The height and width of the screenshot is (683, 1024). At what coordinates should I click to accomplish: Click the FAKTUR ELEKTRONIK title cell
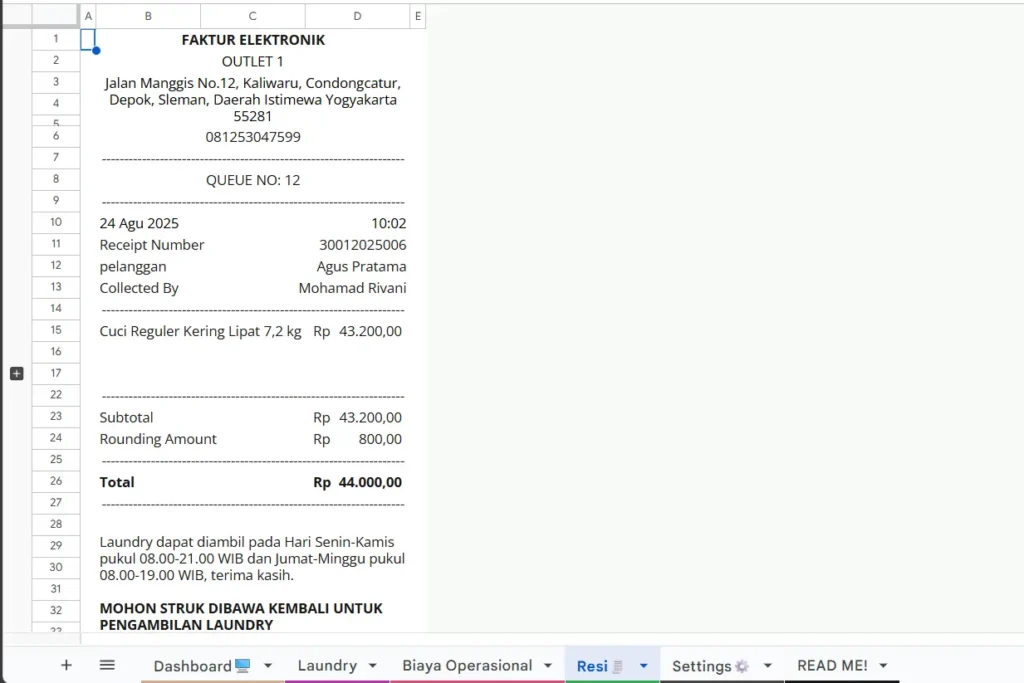pos(253,40)
